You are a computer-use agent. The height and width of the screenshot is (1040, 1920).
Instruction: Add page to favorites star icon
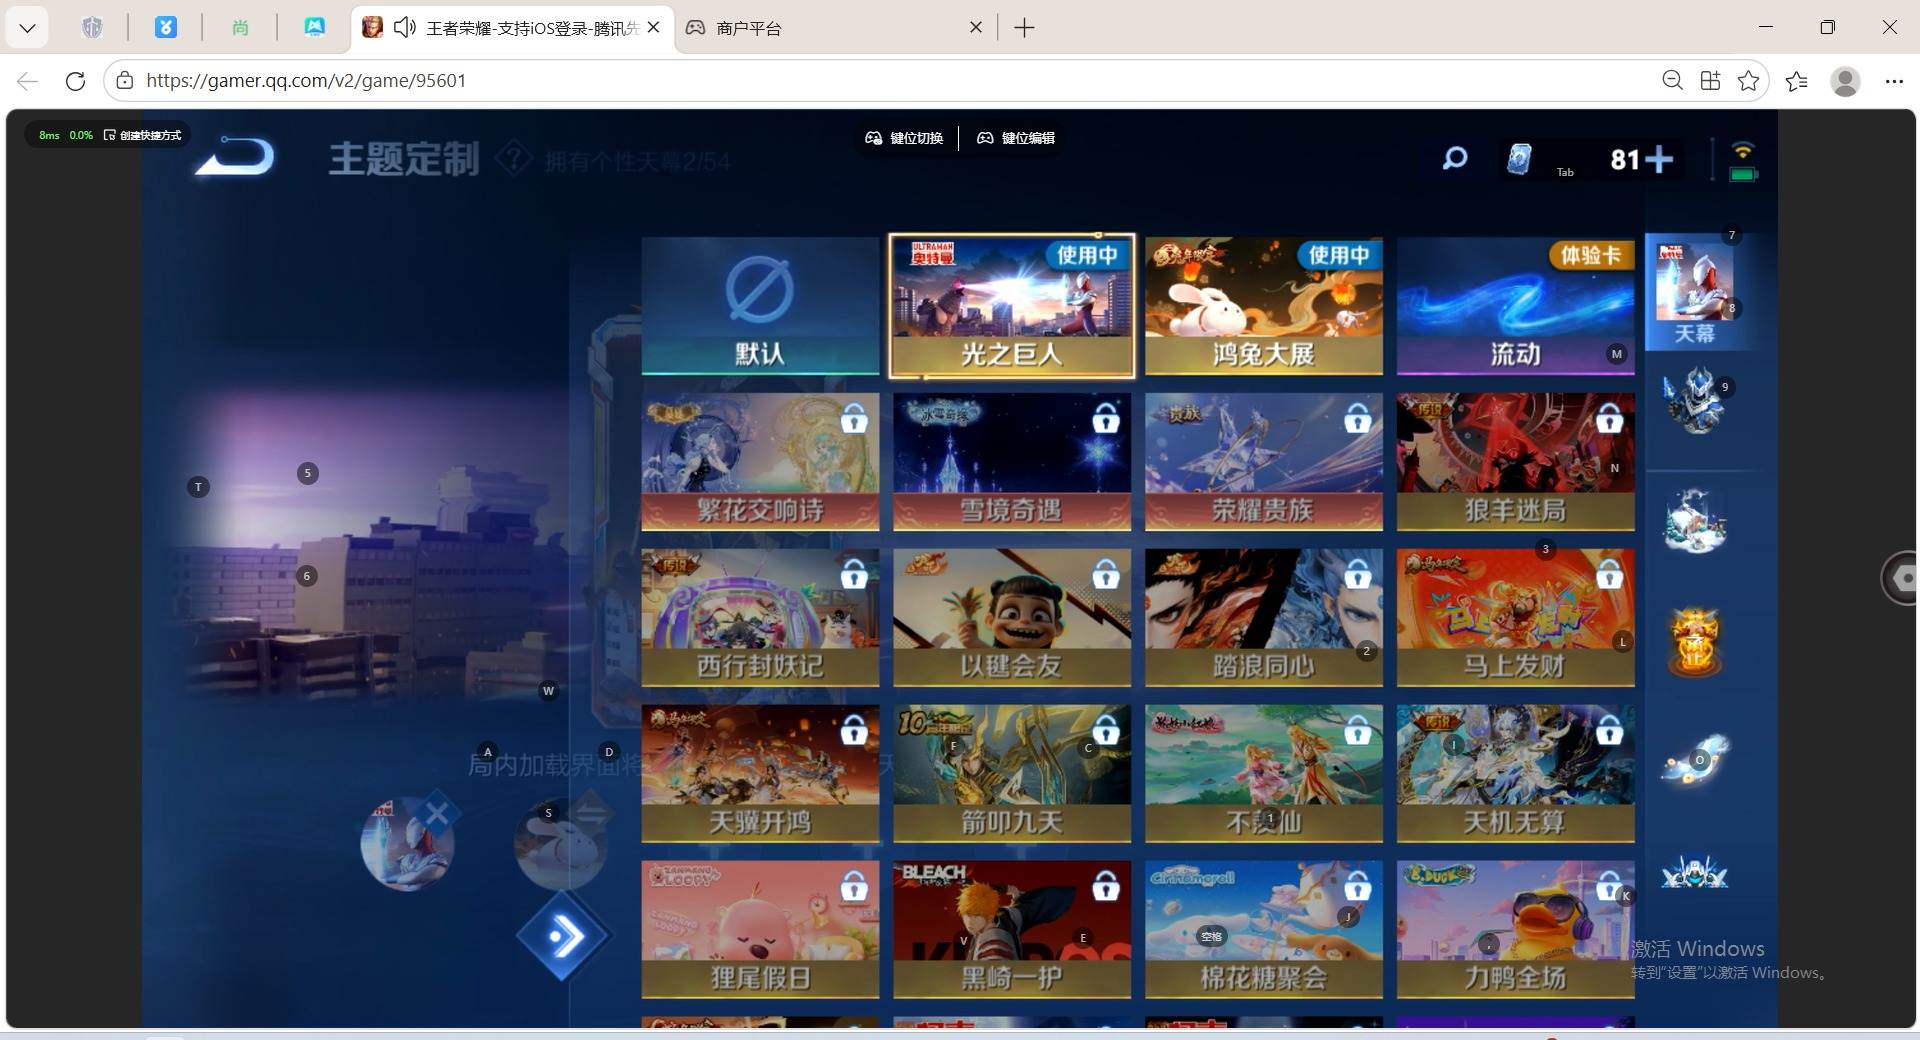point(1748,81)
